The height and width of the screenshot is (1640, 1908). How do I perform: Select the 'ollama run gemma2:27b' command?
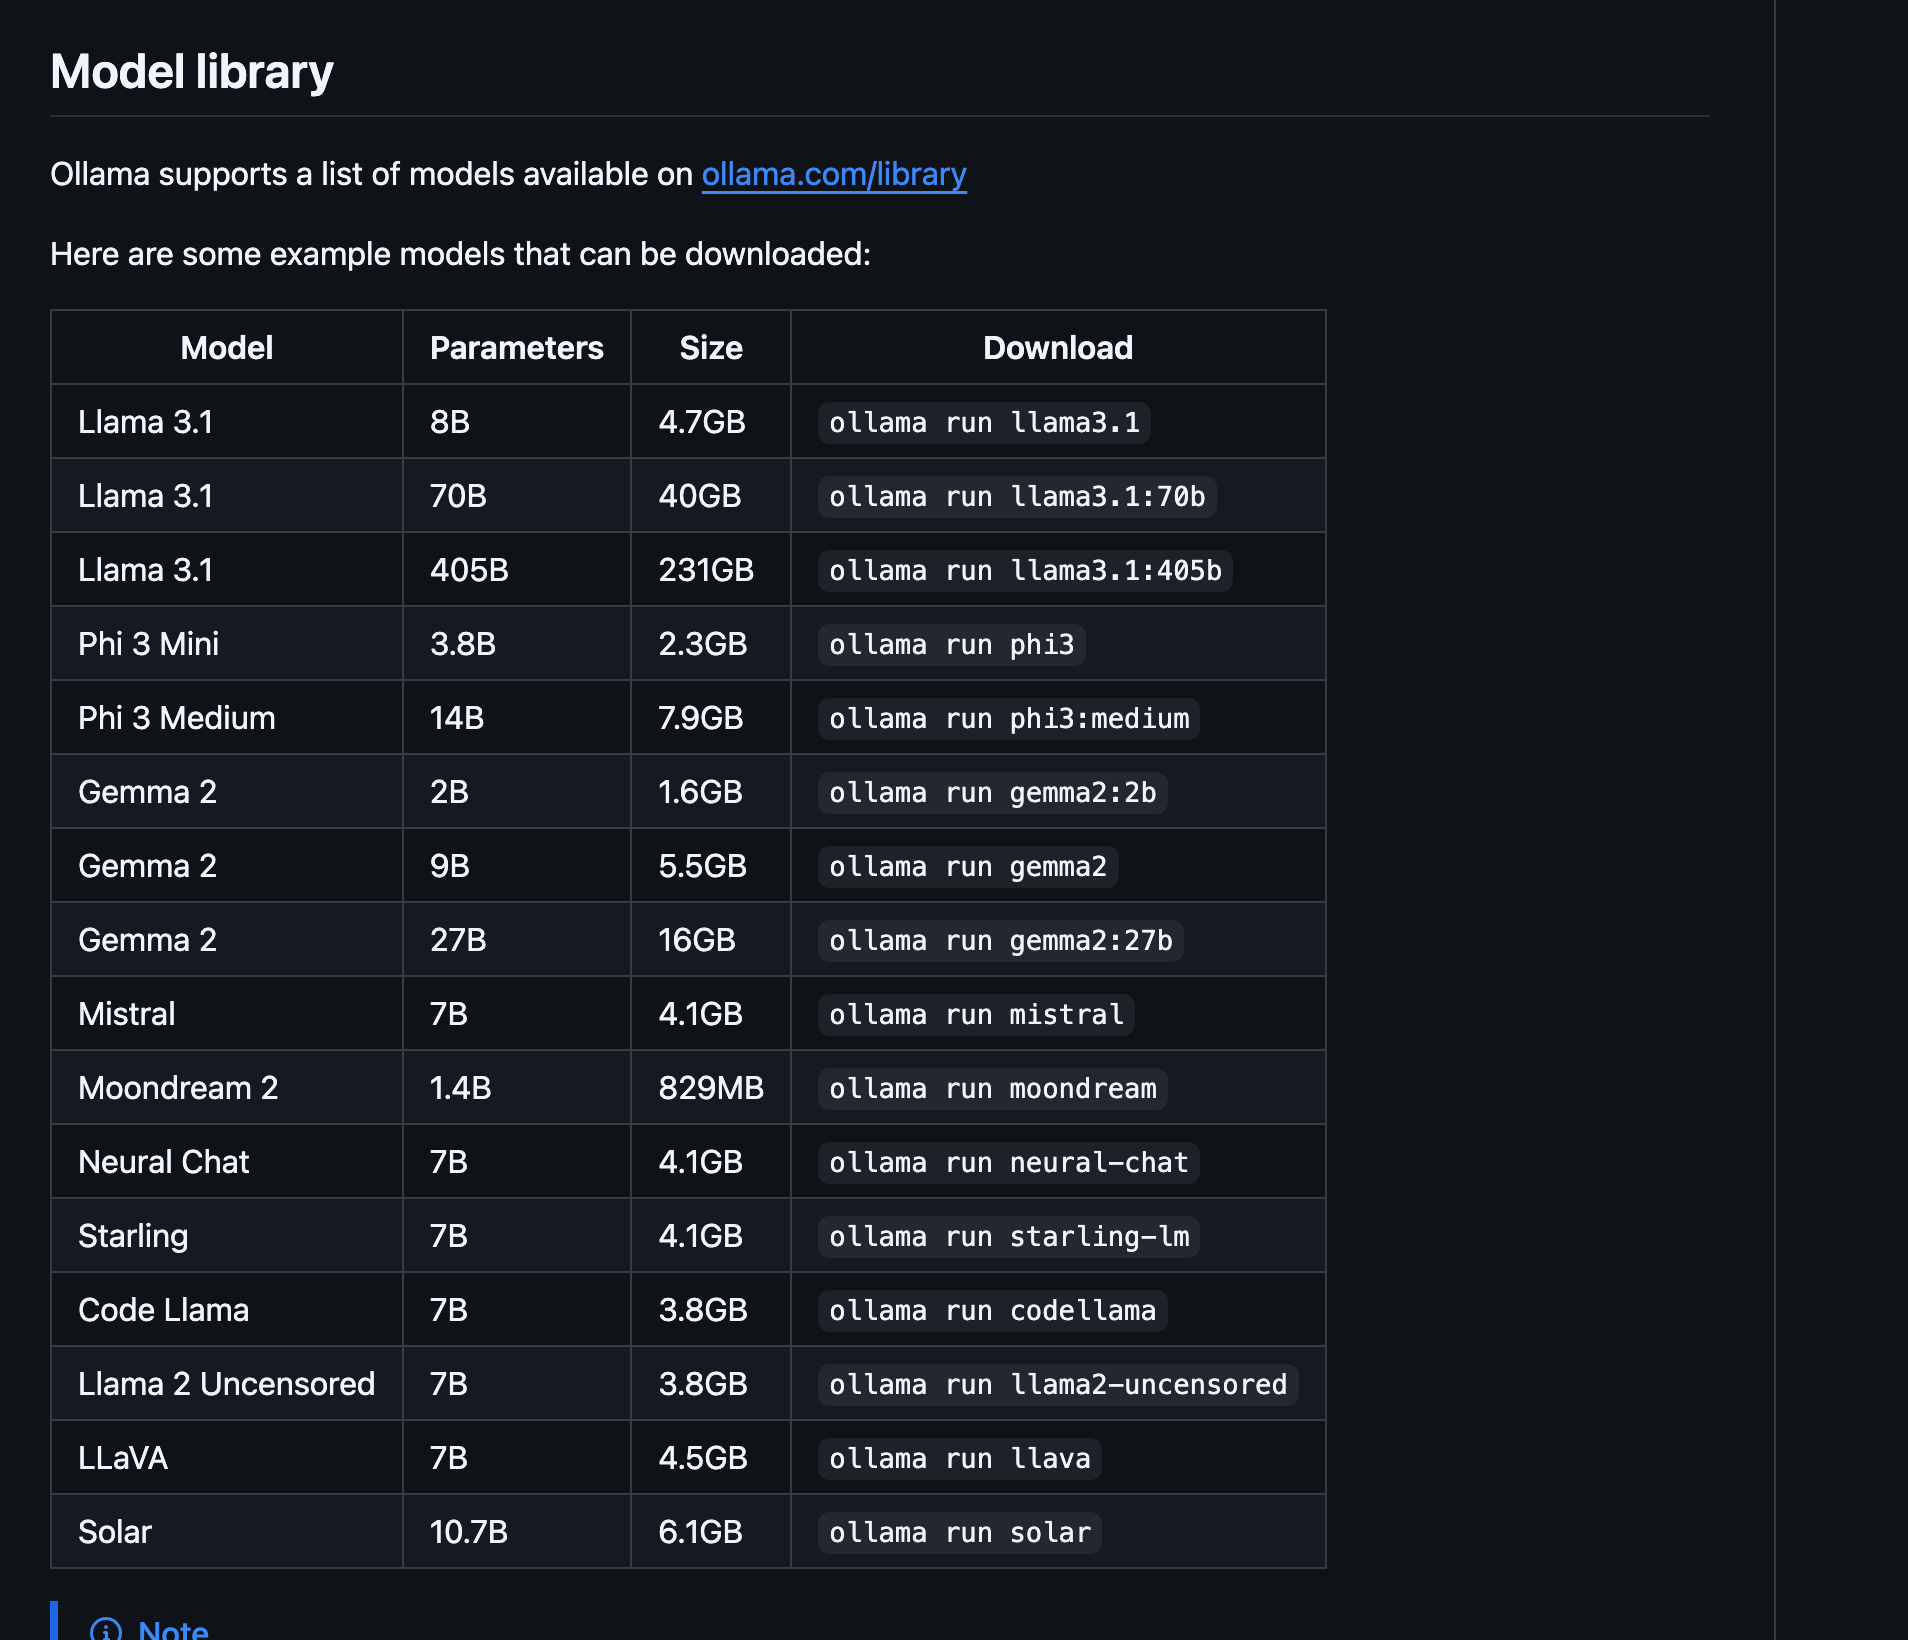[1001, 940]
